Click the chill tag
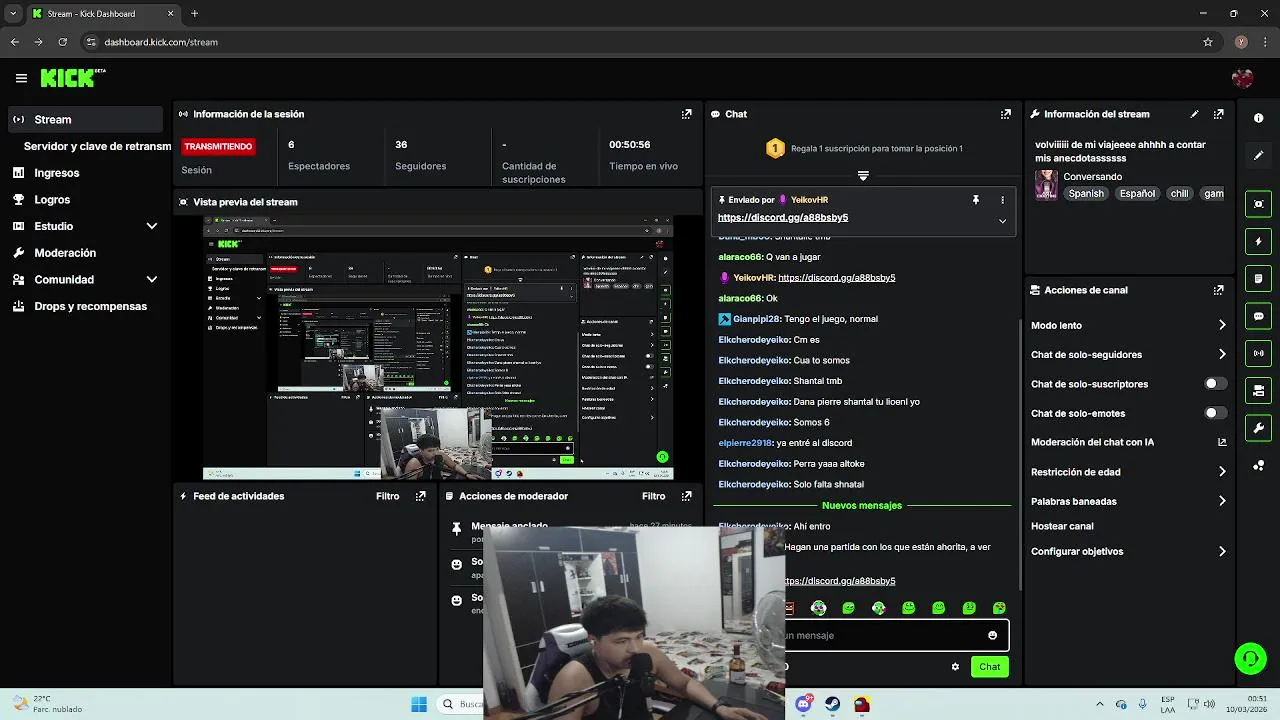1280x720 pixels. click(1179, 194)
